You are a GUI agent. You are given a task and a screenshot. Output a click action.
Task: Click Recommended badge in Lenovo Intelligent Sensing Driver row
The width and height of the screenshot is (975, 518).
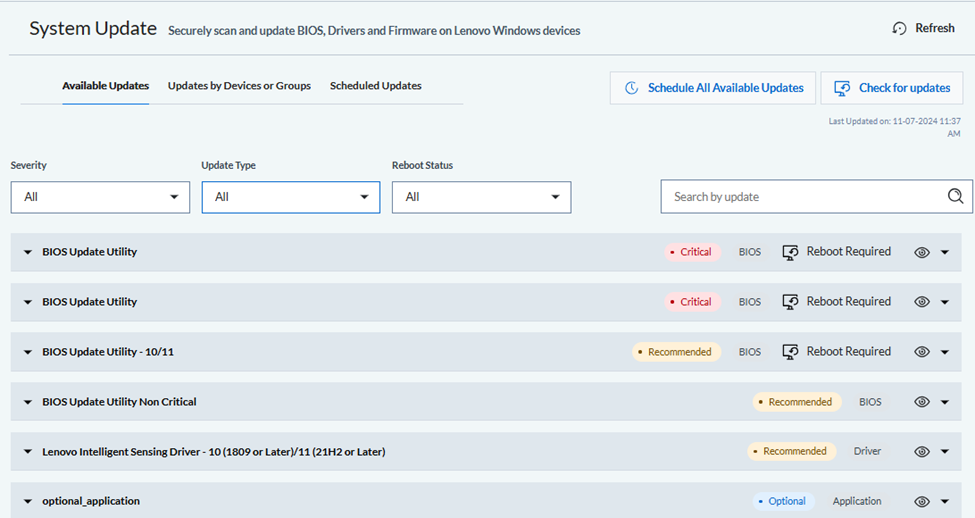[x=792, y=451]
